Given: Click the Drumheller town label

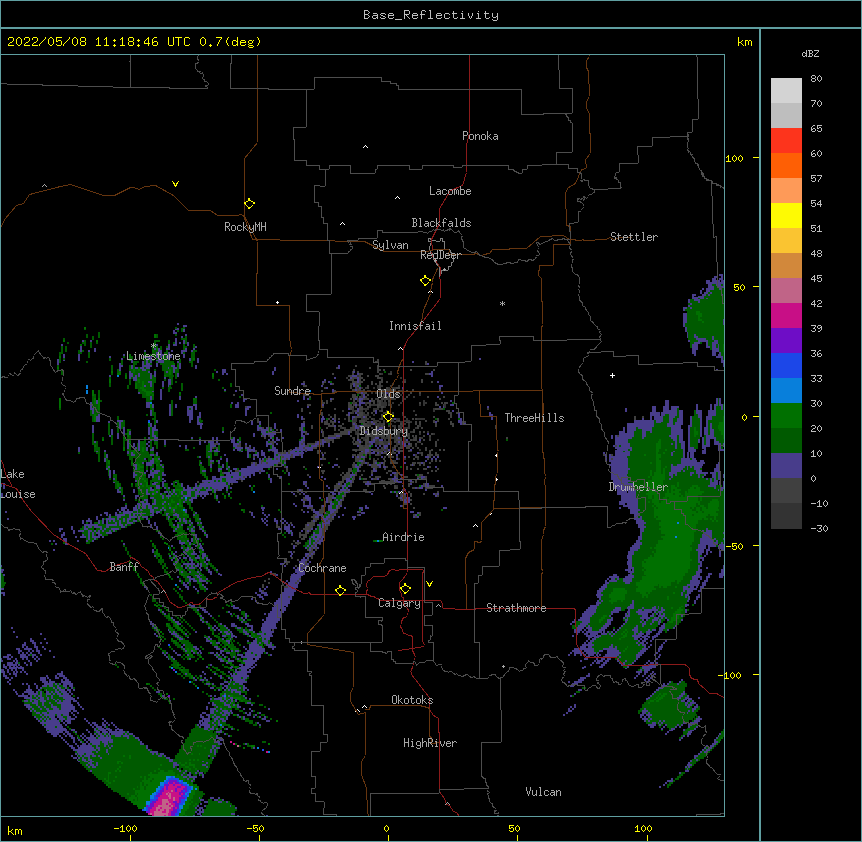Looking at the screenshot, I should [x=638, y=487].
